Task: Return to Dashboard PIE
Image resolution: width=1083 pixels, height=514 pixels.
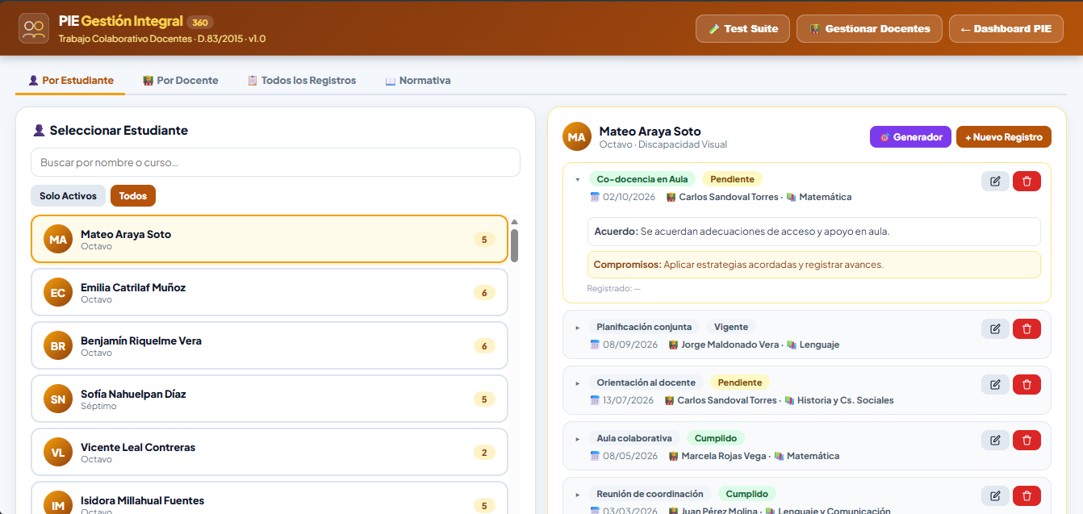Action: point(1006,29)
